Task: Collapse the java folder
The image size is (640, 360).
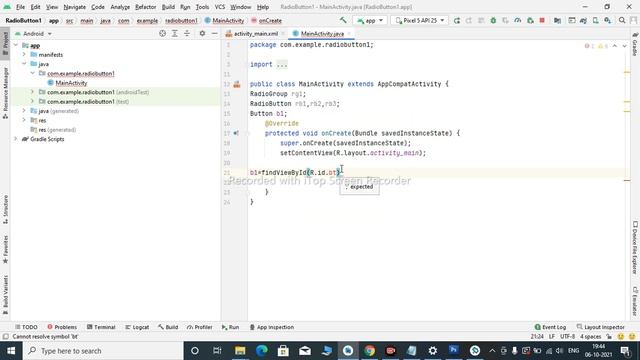Action: pos(24,64)
